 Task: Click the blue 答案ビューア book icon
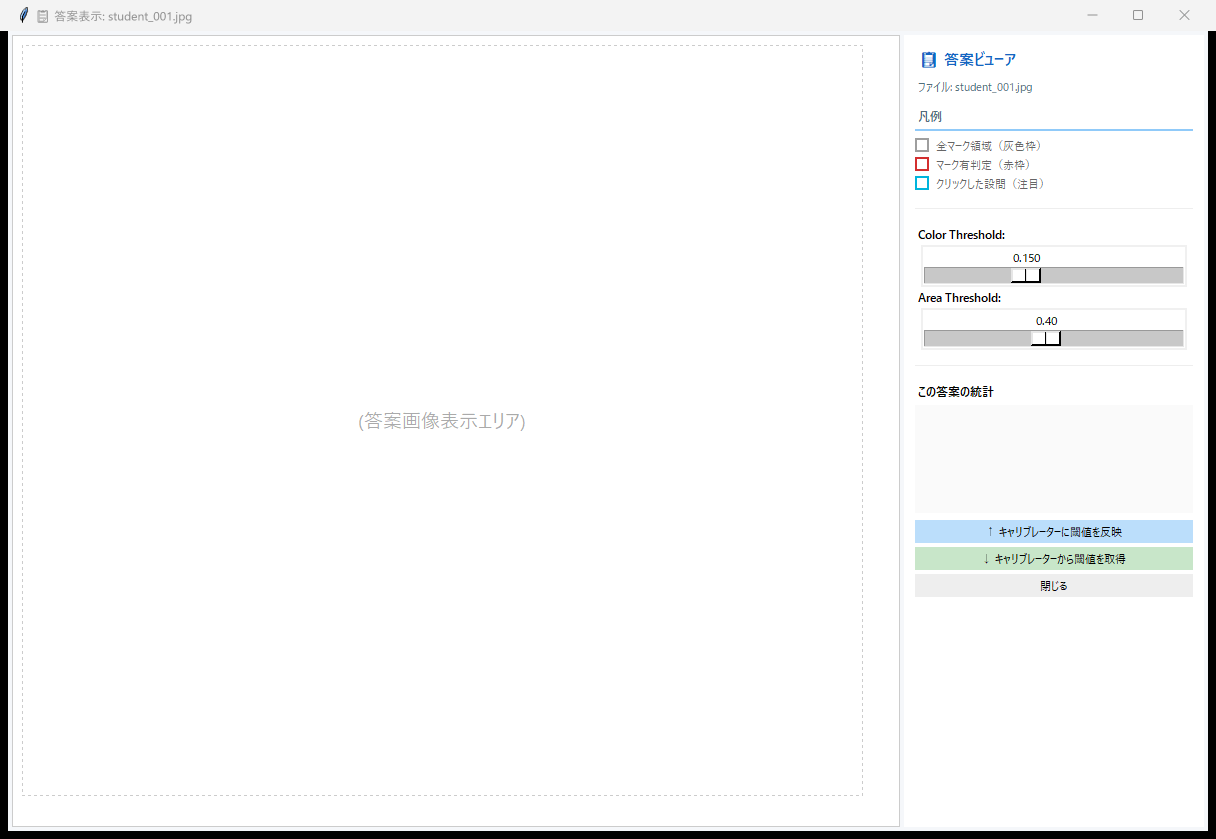click(929, 59)
